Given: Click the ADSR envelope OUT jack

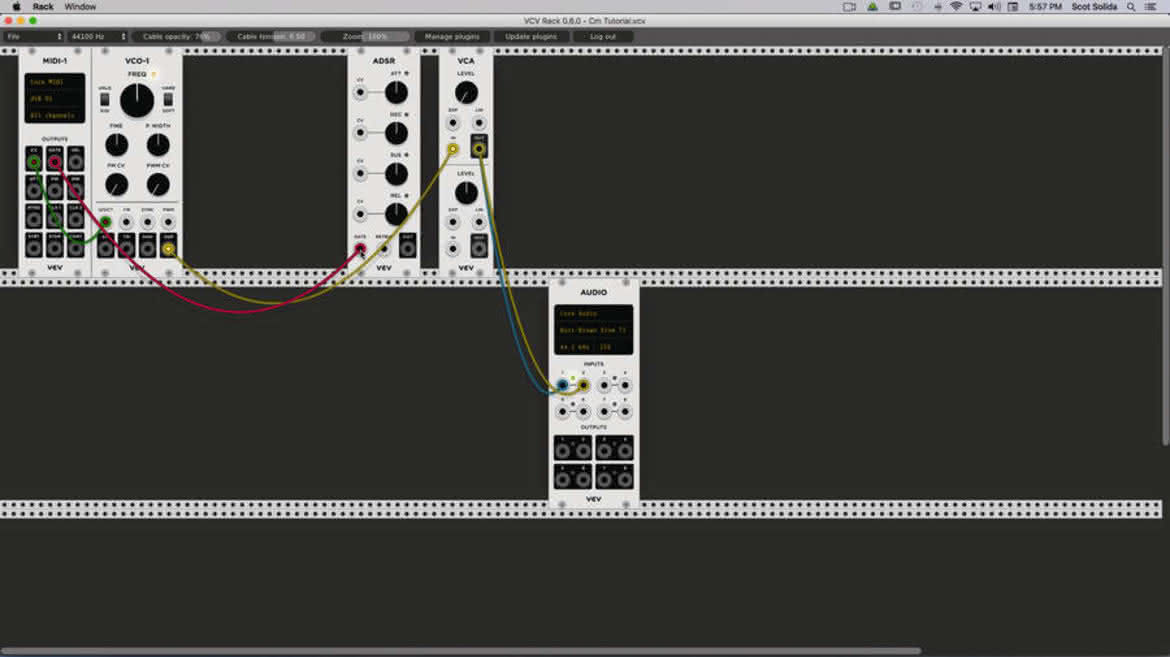Looking at the screenshot, I should pyautogui.click(x=407, y=247).
